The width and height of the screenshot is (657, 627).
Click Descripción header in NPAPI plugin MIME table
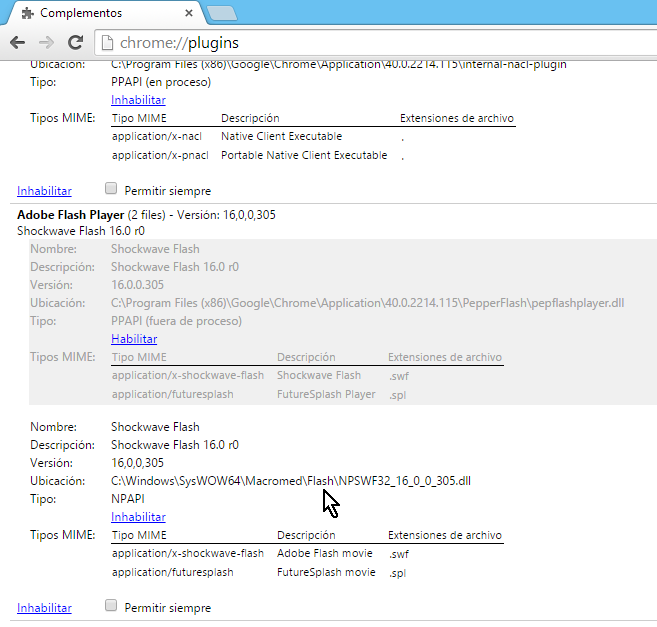click(306, 535)
